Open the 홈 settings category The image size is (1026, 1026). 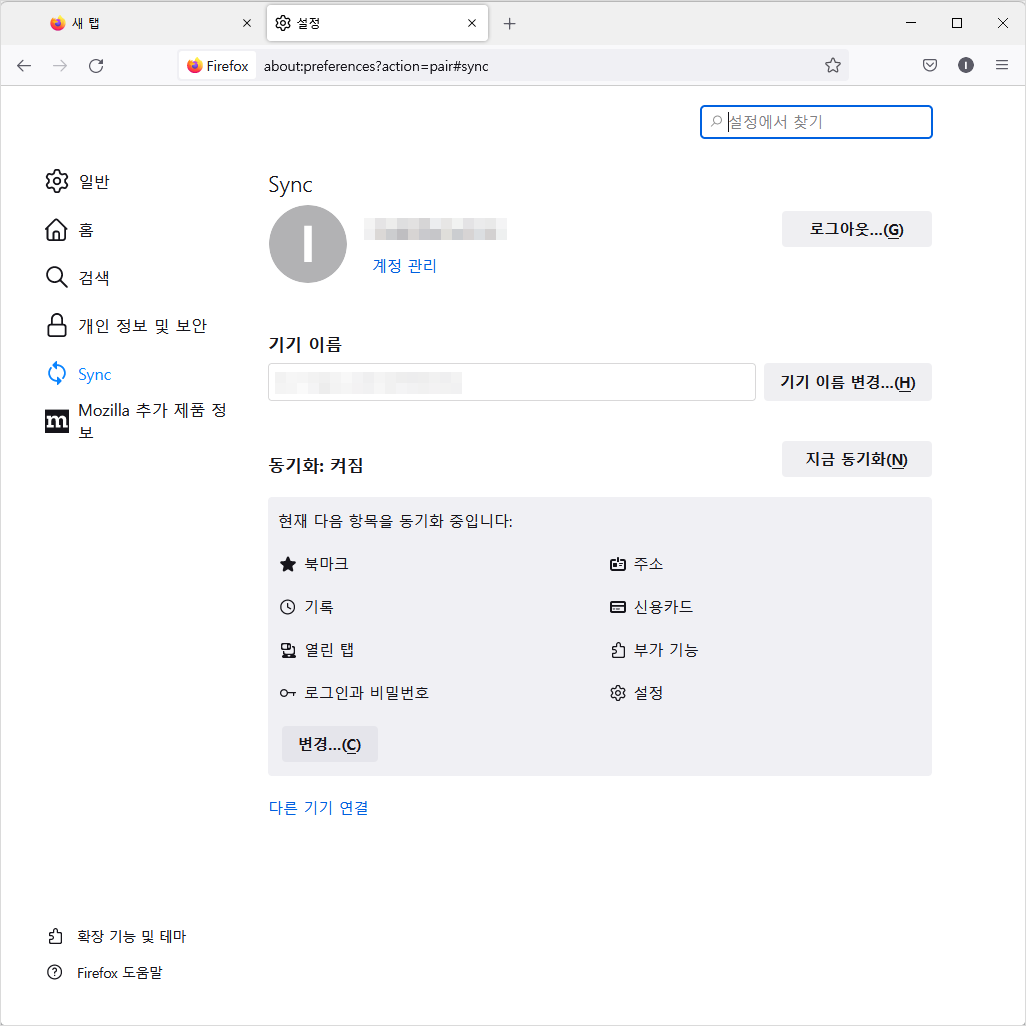[x=69, y=230]
